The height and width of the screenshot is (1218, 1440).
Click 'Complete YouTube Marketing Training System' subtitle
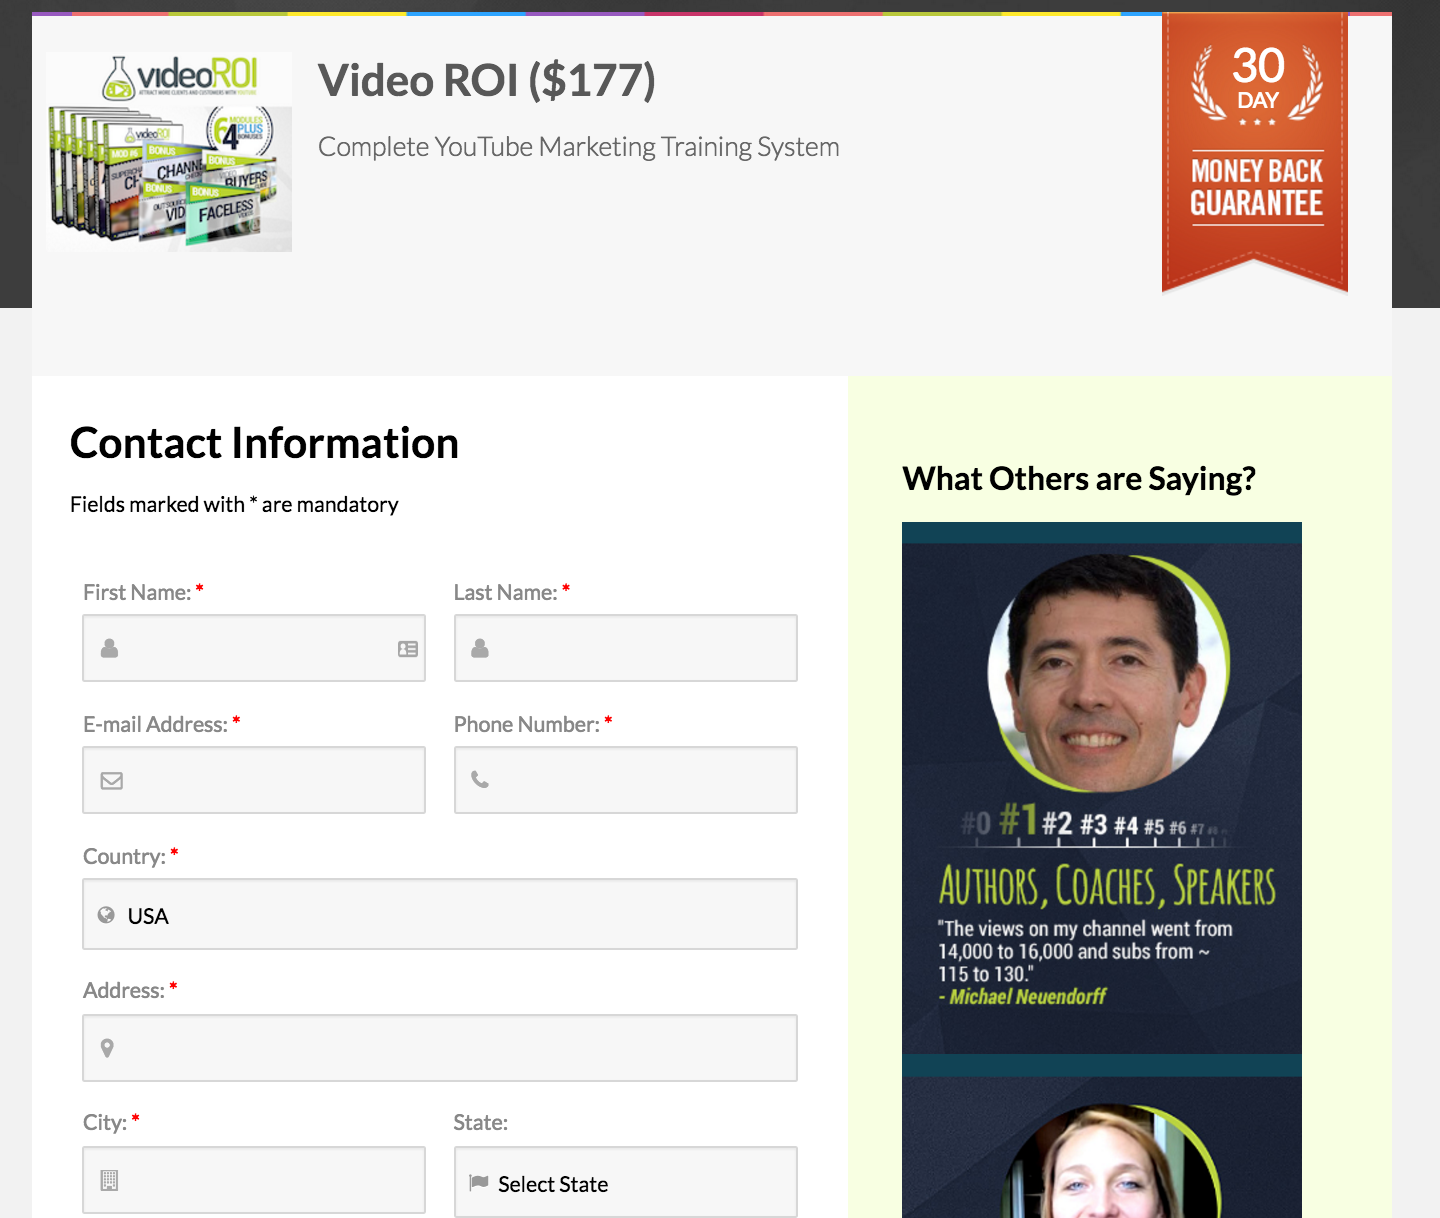coord(578,147)
